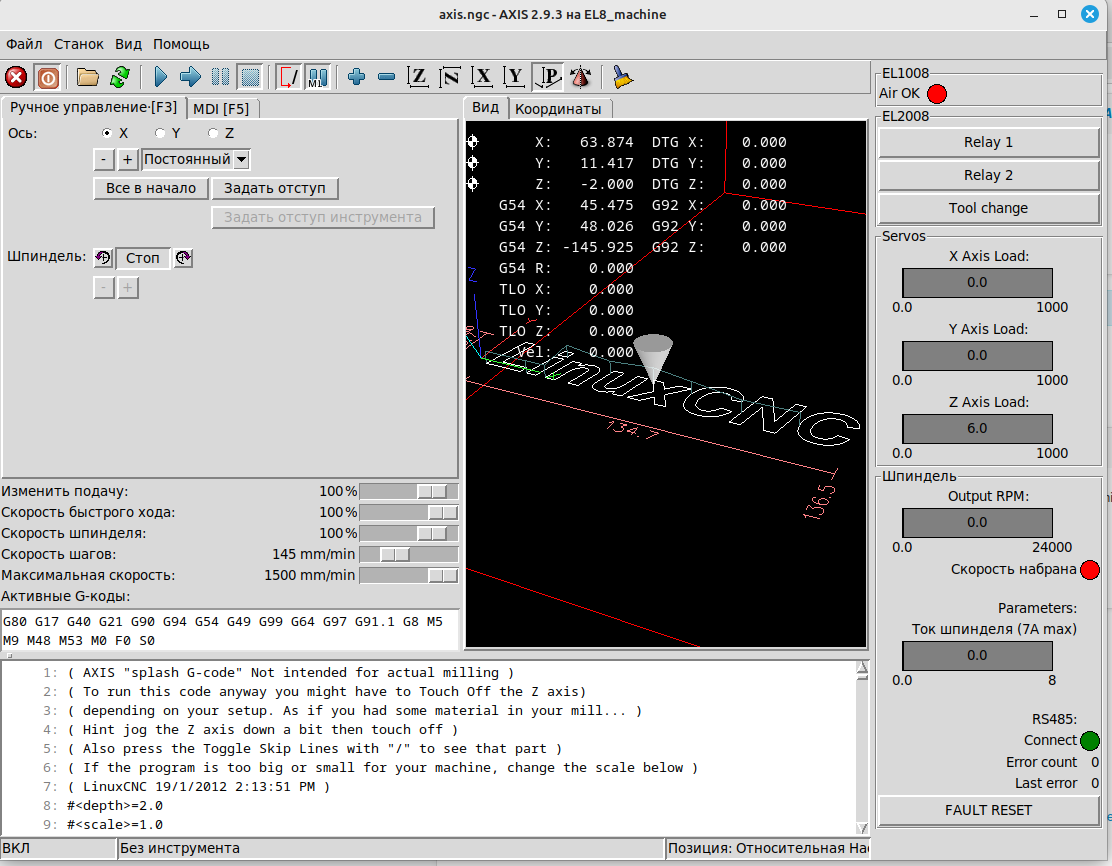Toggle the machine power icon

click(x=48, y=77)
